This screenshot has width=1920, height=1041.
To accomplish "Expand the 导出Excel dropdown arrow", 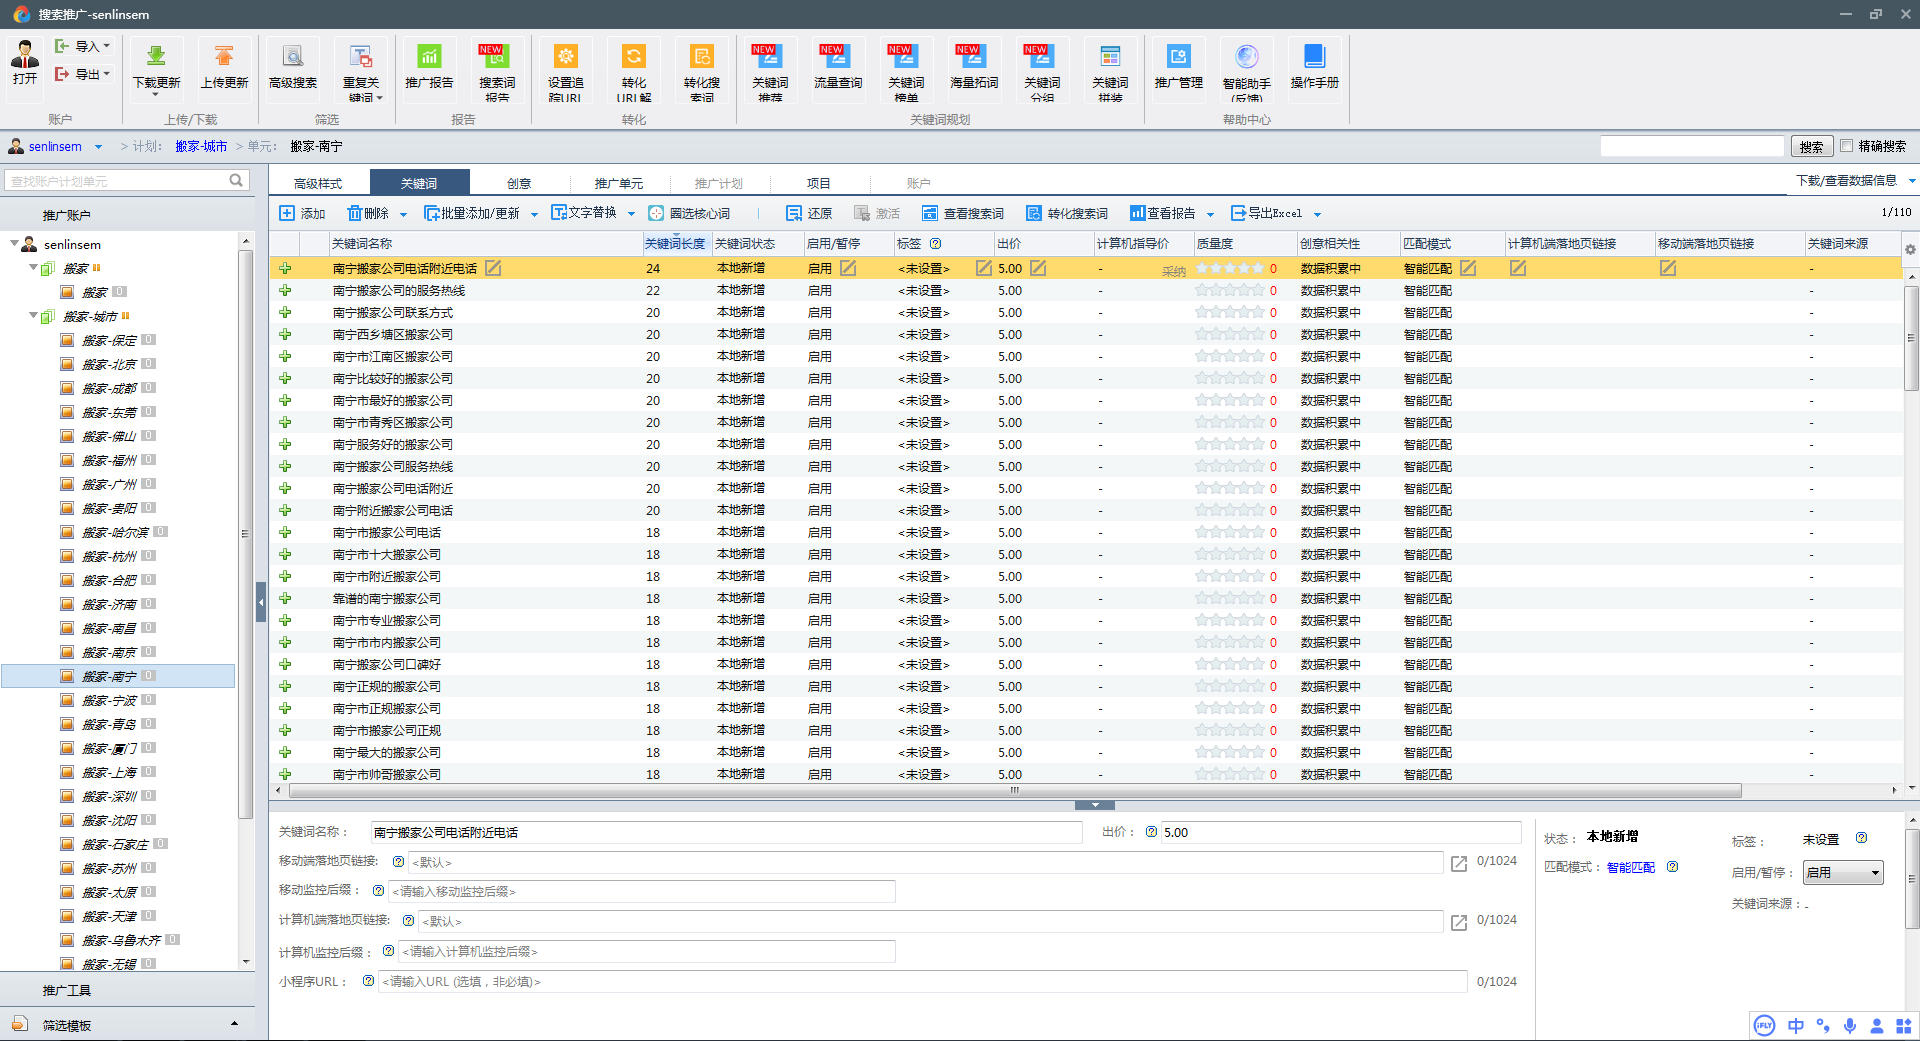I will coord(1317,214).
